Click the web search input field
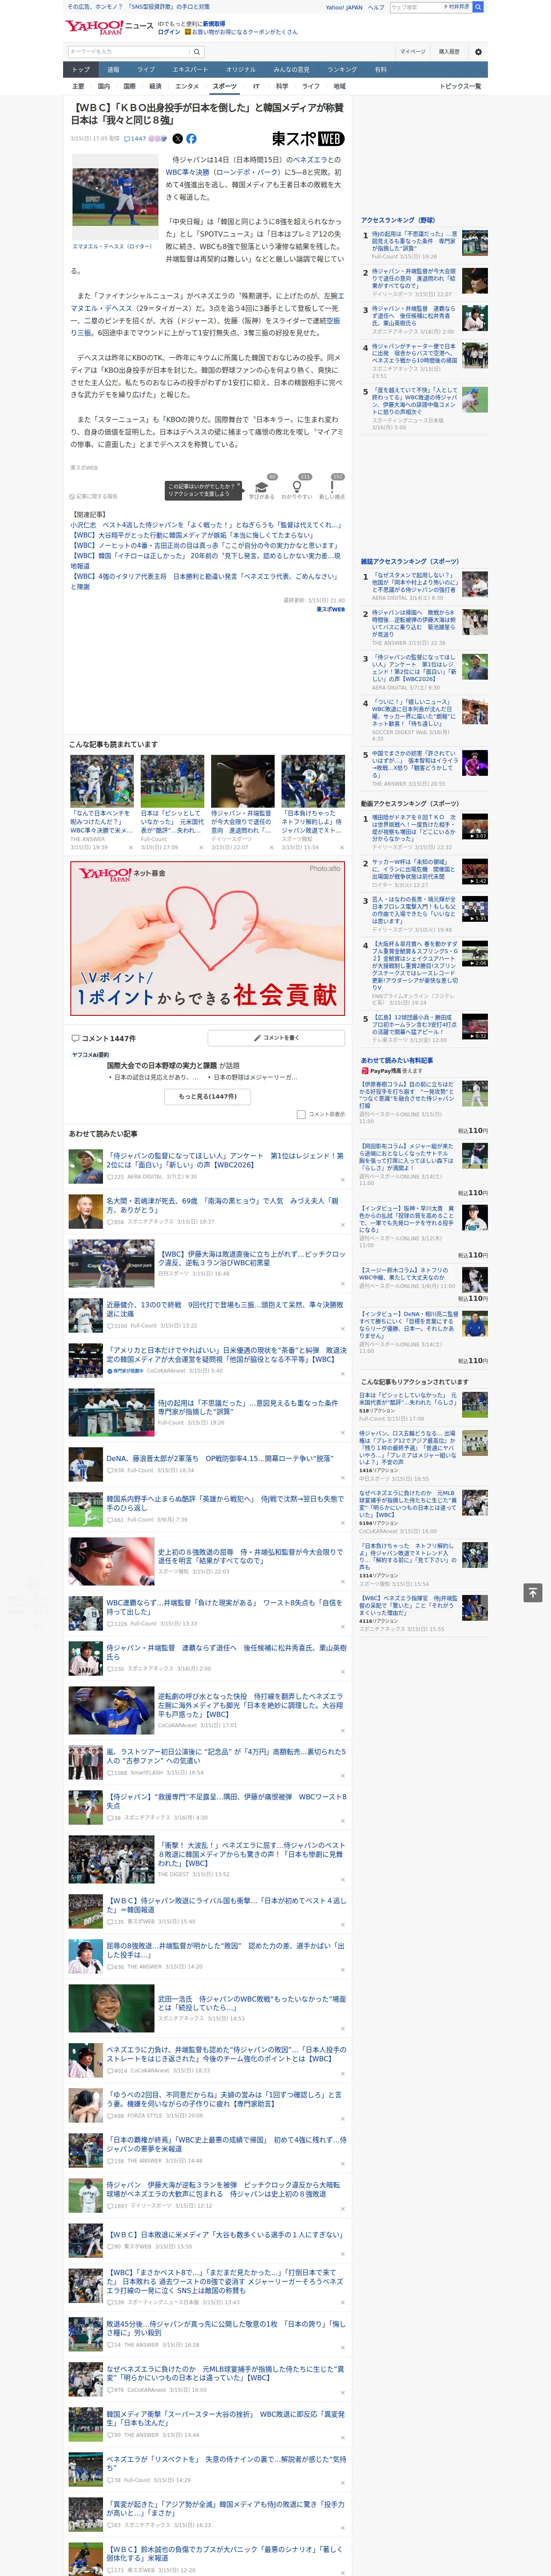Image resolution: width=551 pixels, height=2576 pixels. (416, 7)
